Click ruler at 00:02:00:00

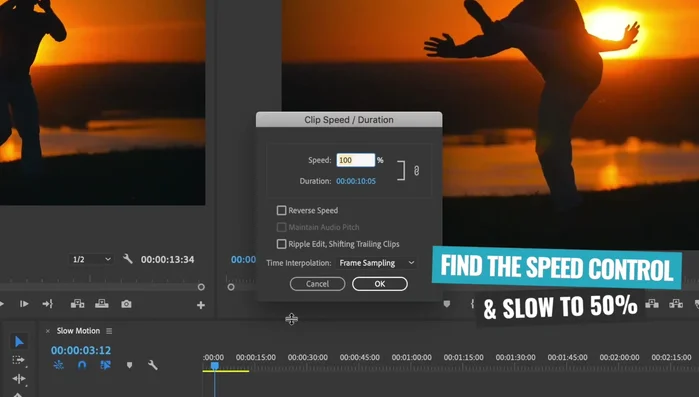(619, 357)
